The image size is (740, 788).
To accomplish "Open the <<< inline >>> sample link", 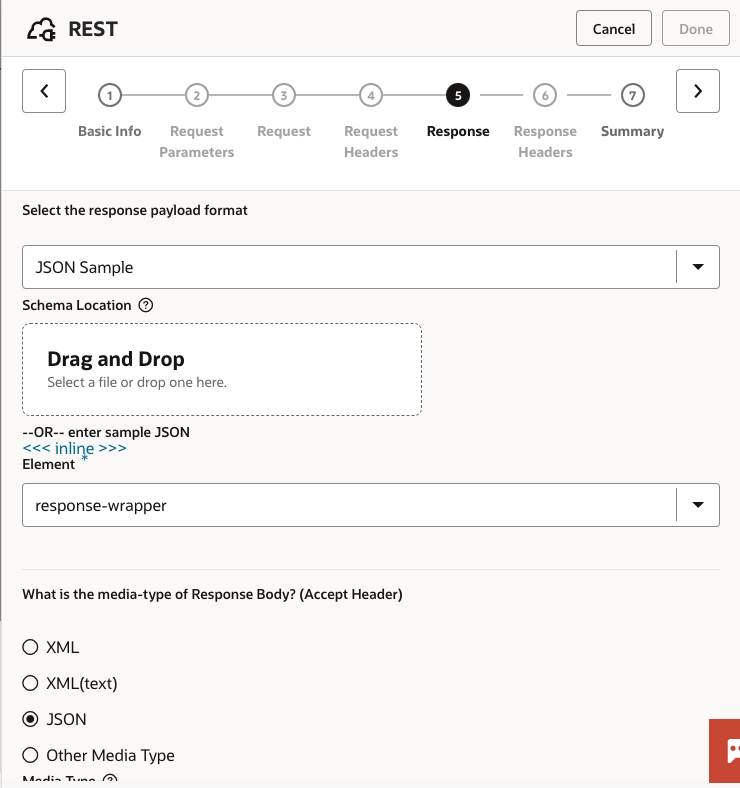I will [x=74, y=448].
